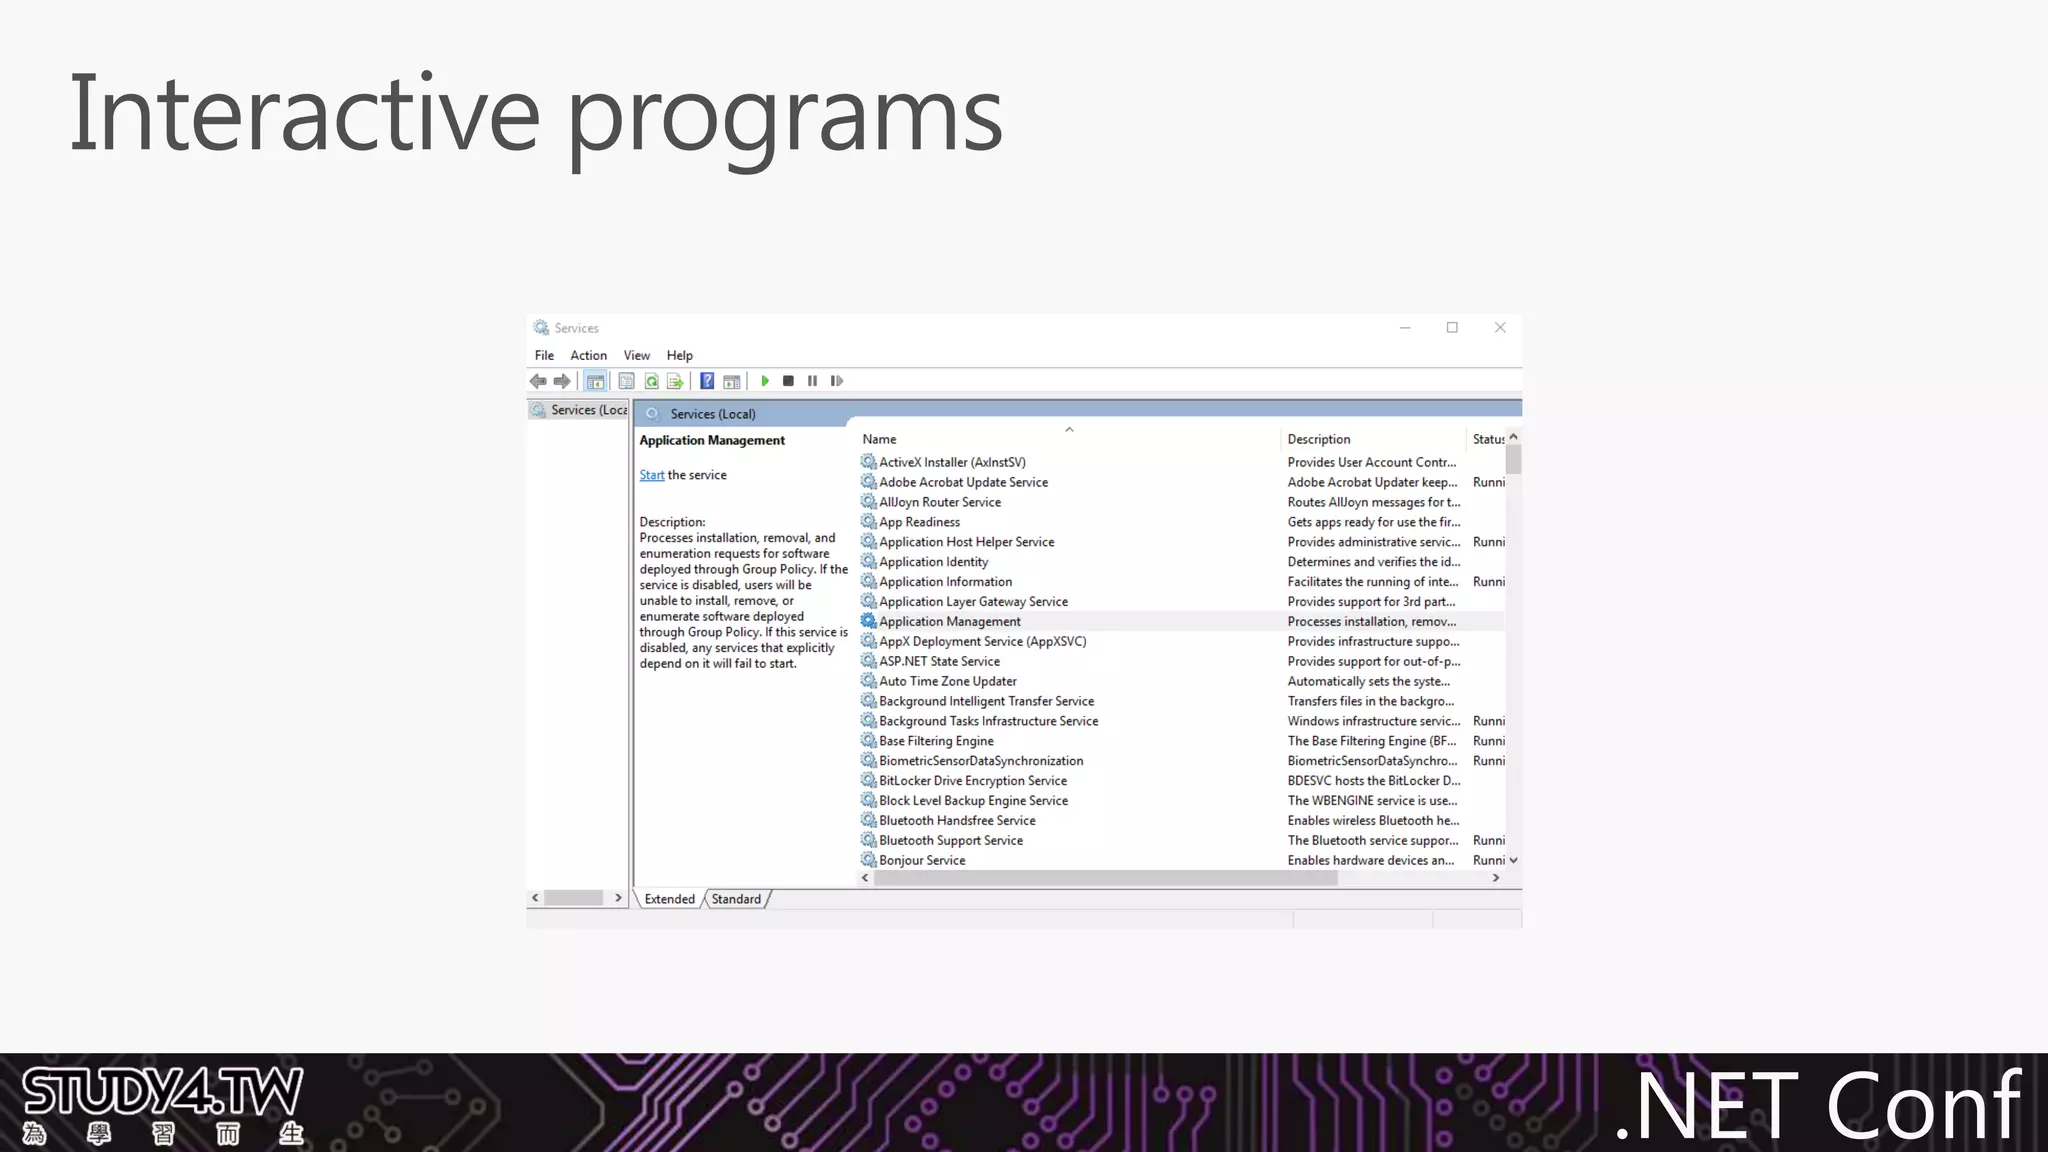Click the Back arrow in Services toolbar
Image resolution: width=2048 pixels, height=1152 pixels.
[538, 381]
